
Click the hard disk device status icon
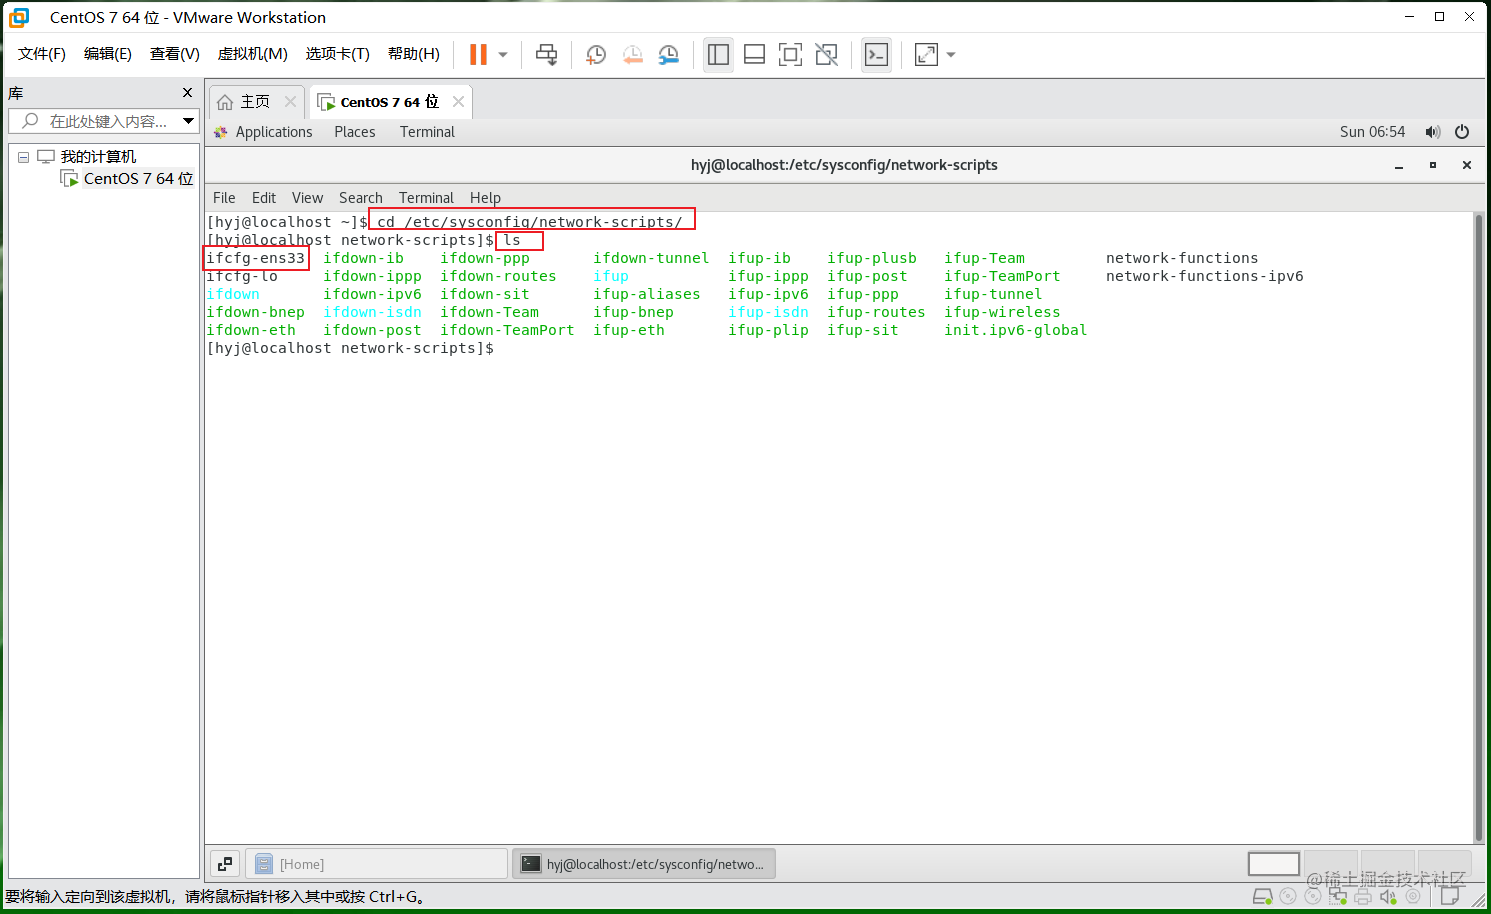[x=1262, y=897]
